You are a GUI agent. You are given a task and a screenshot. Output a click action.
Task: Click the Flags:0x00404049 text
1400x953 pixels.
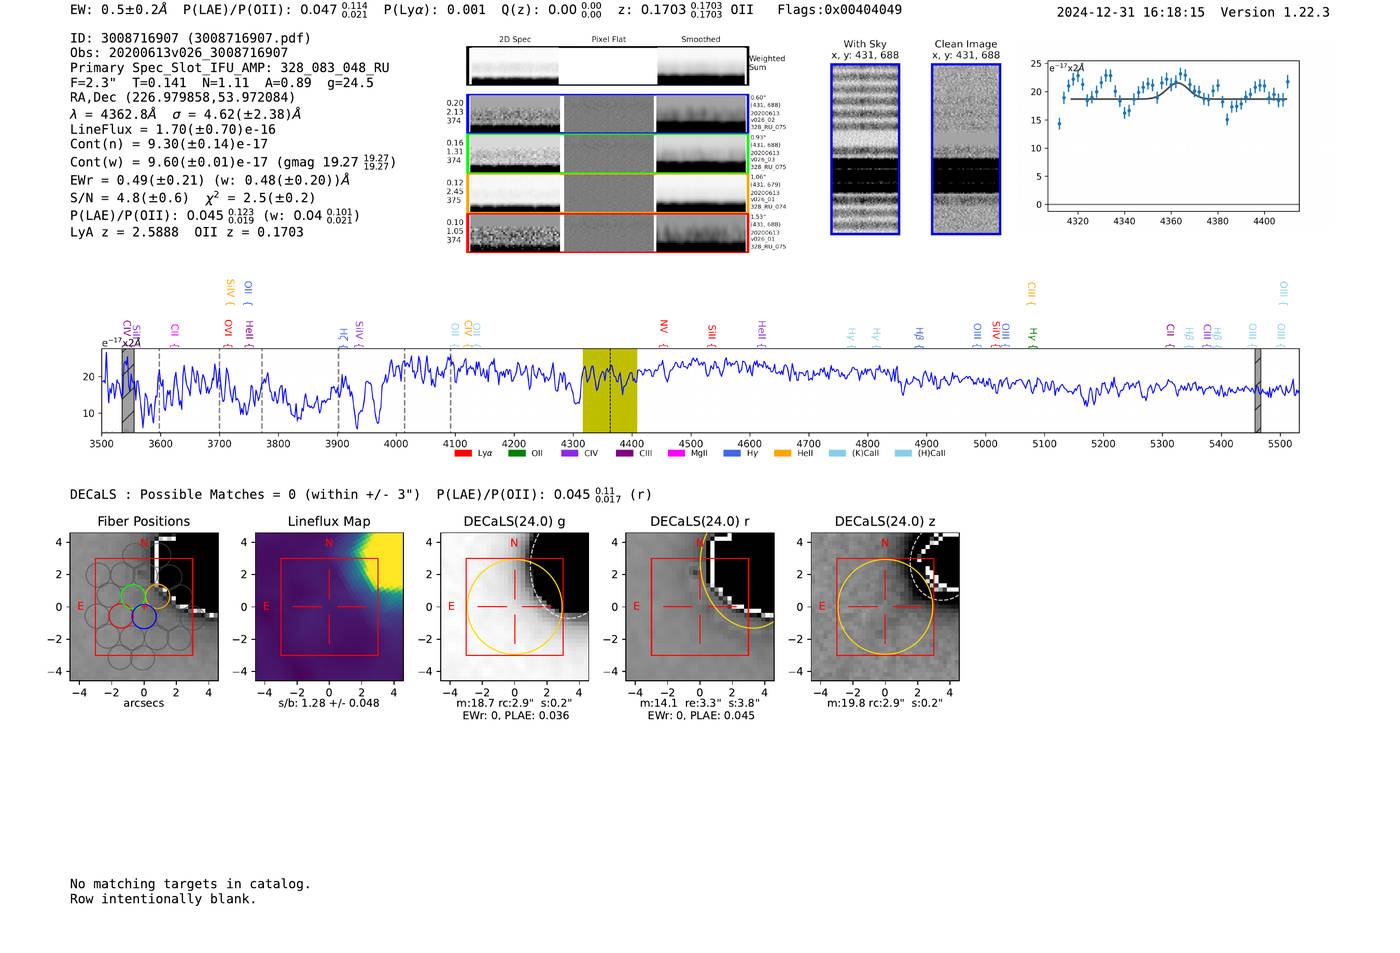840,10
